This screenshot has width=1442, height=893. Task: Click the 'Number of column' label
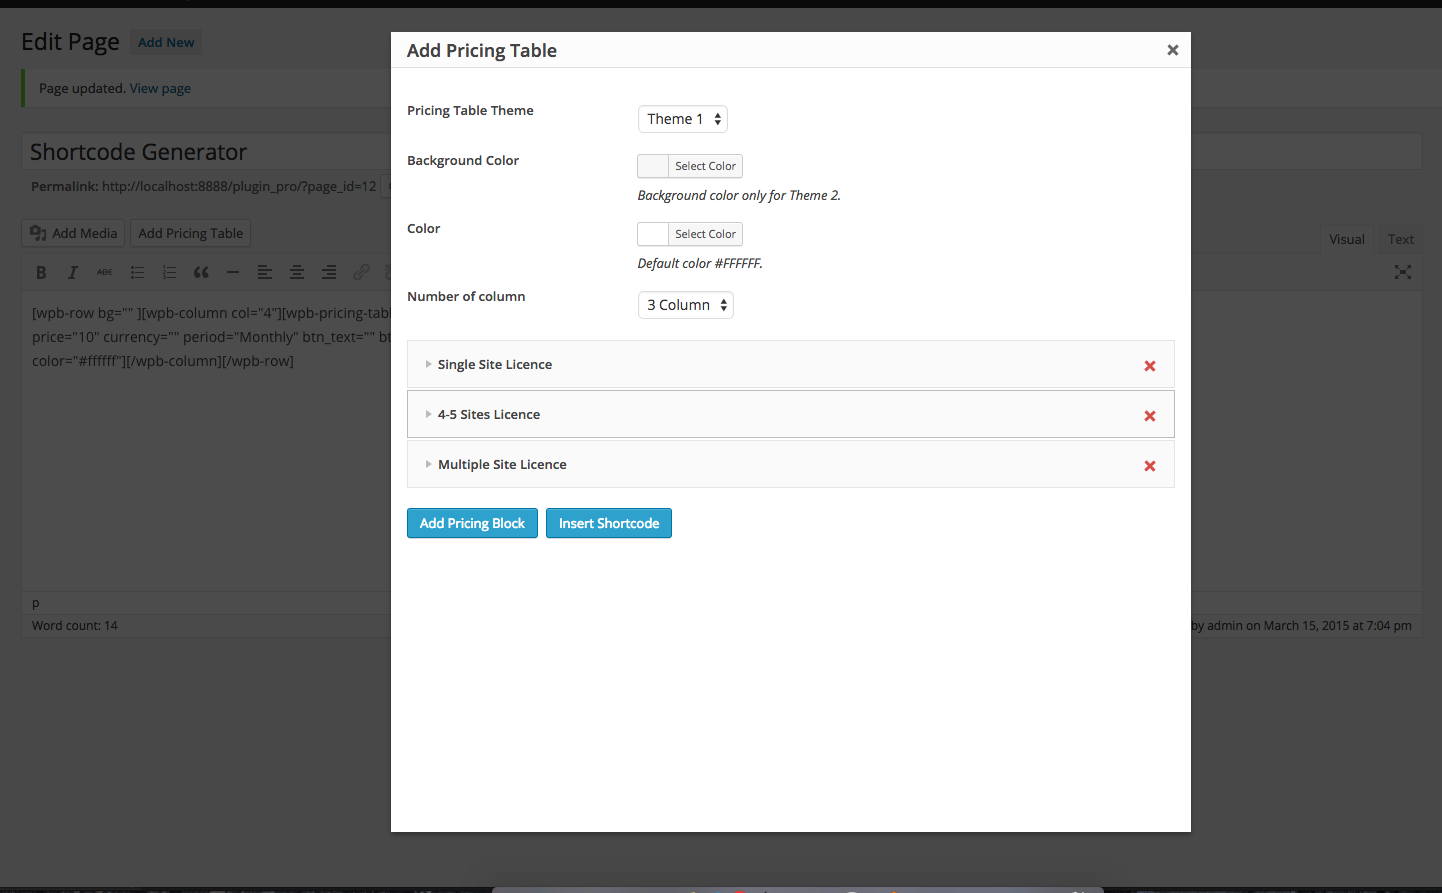(x=466, y=296)
